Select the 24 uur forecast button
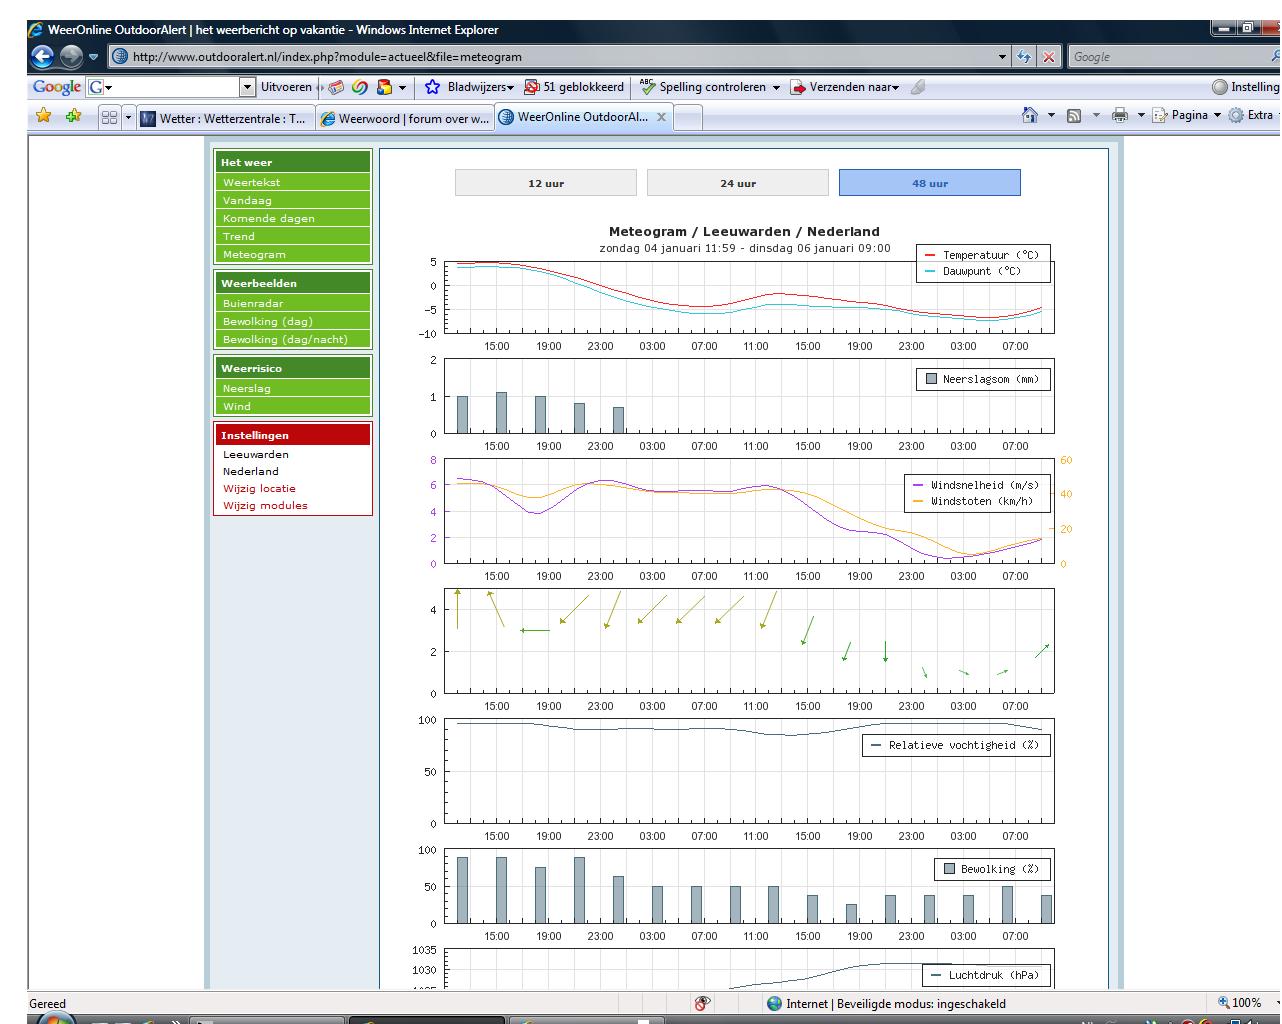The width and height of the screenshot is (1282, 1024). click(x=738, y=183)
